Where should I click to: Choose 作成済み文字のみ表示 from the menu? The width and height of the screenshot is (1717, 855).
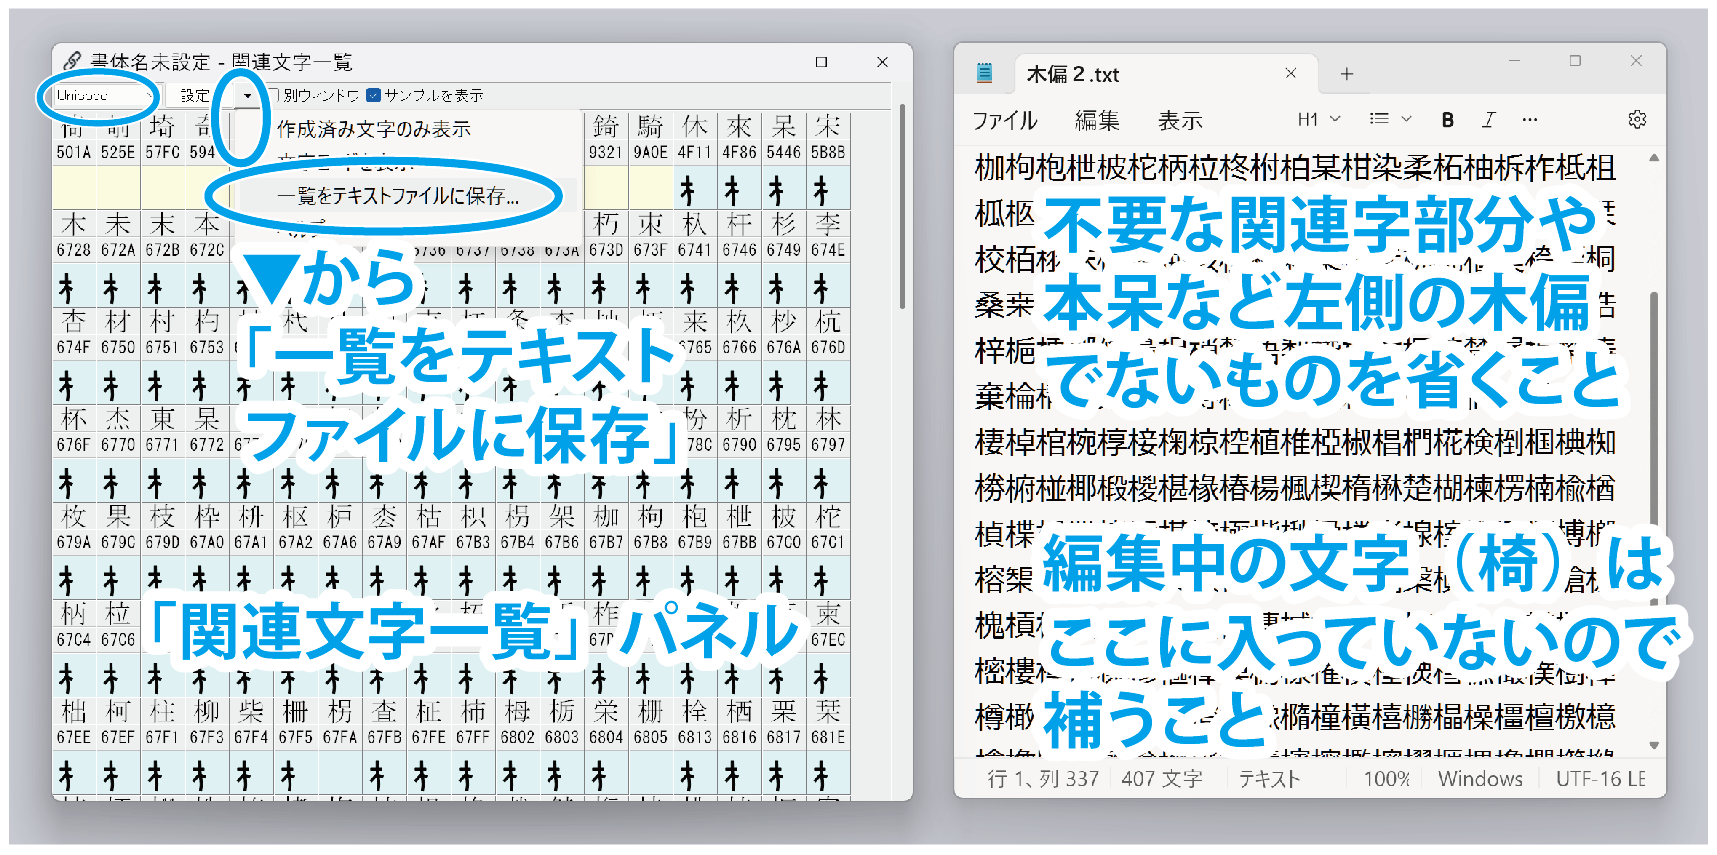(373, 129)
